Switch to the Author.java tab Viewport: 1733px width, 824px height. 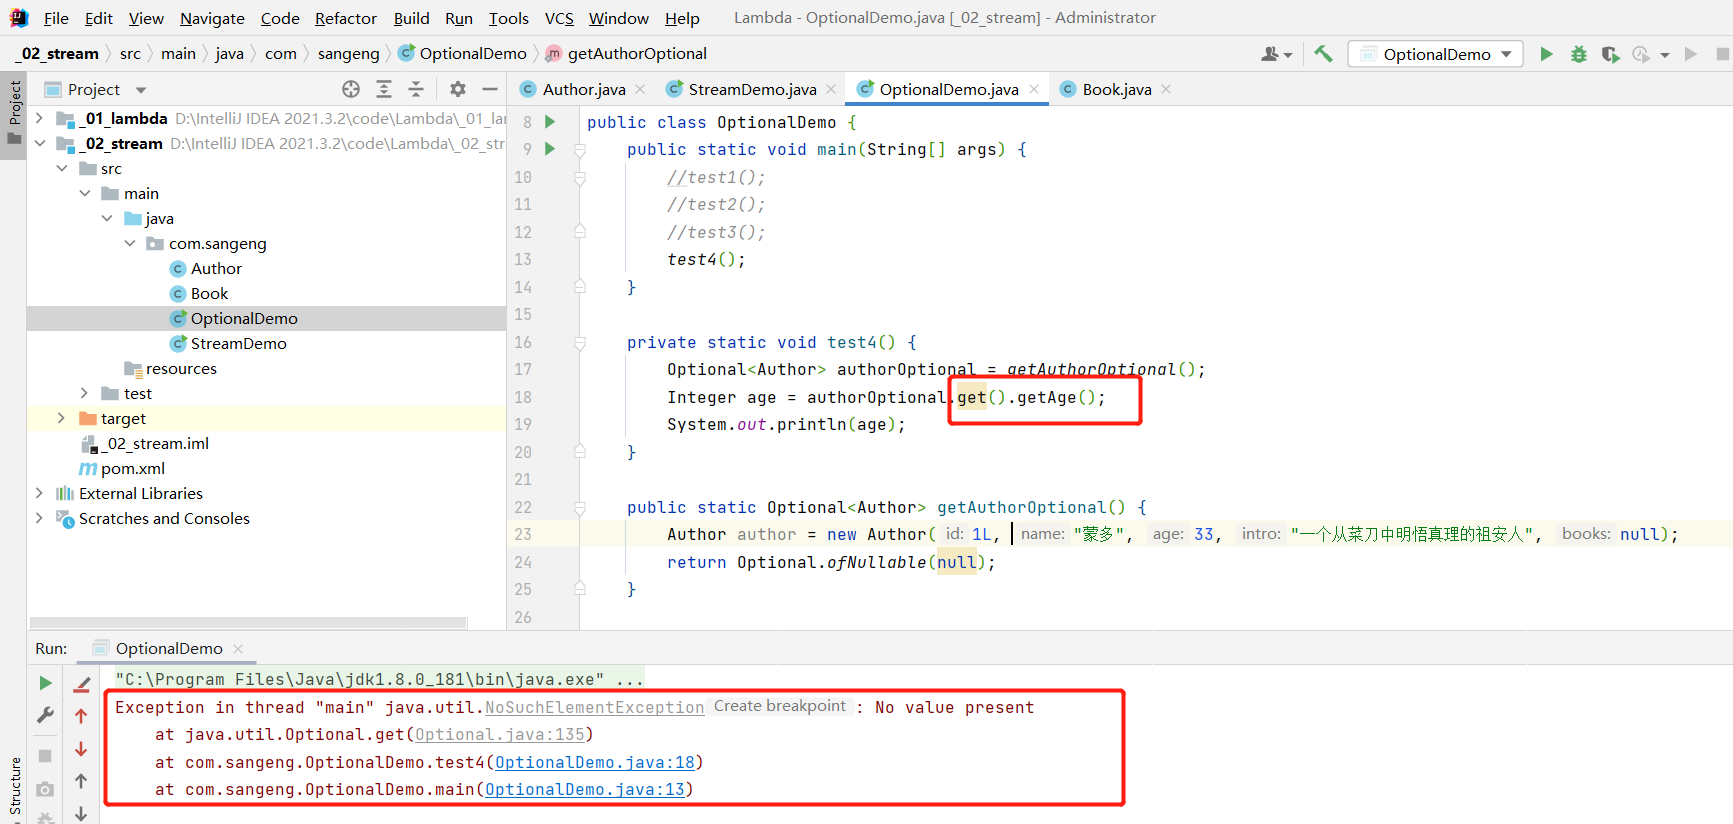click(x=584, y=89)
